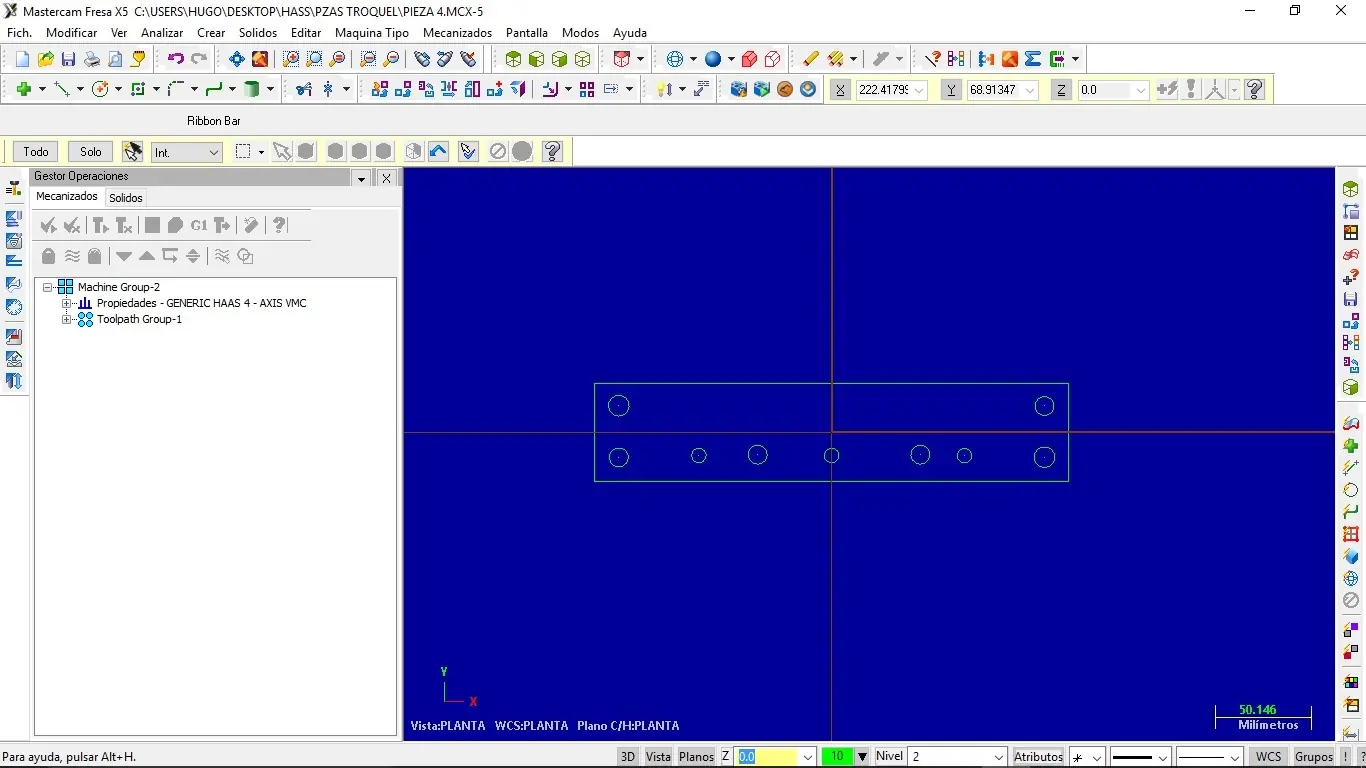The image size is (1366, 768).
Task: Click the Fillet entities icon
Action: (x=176, y=89)
